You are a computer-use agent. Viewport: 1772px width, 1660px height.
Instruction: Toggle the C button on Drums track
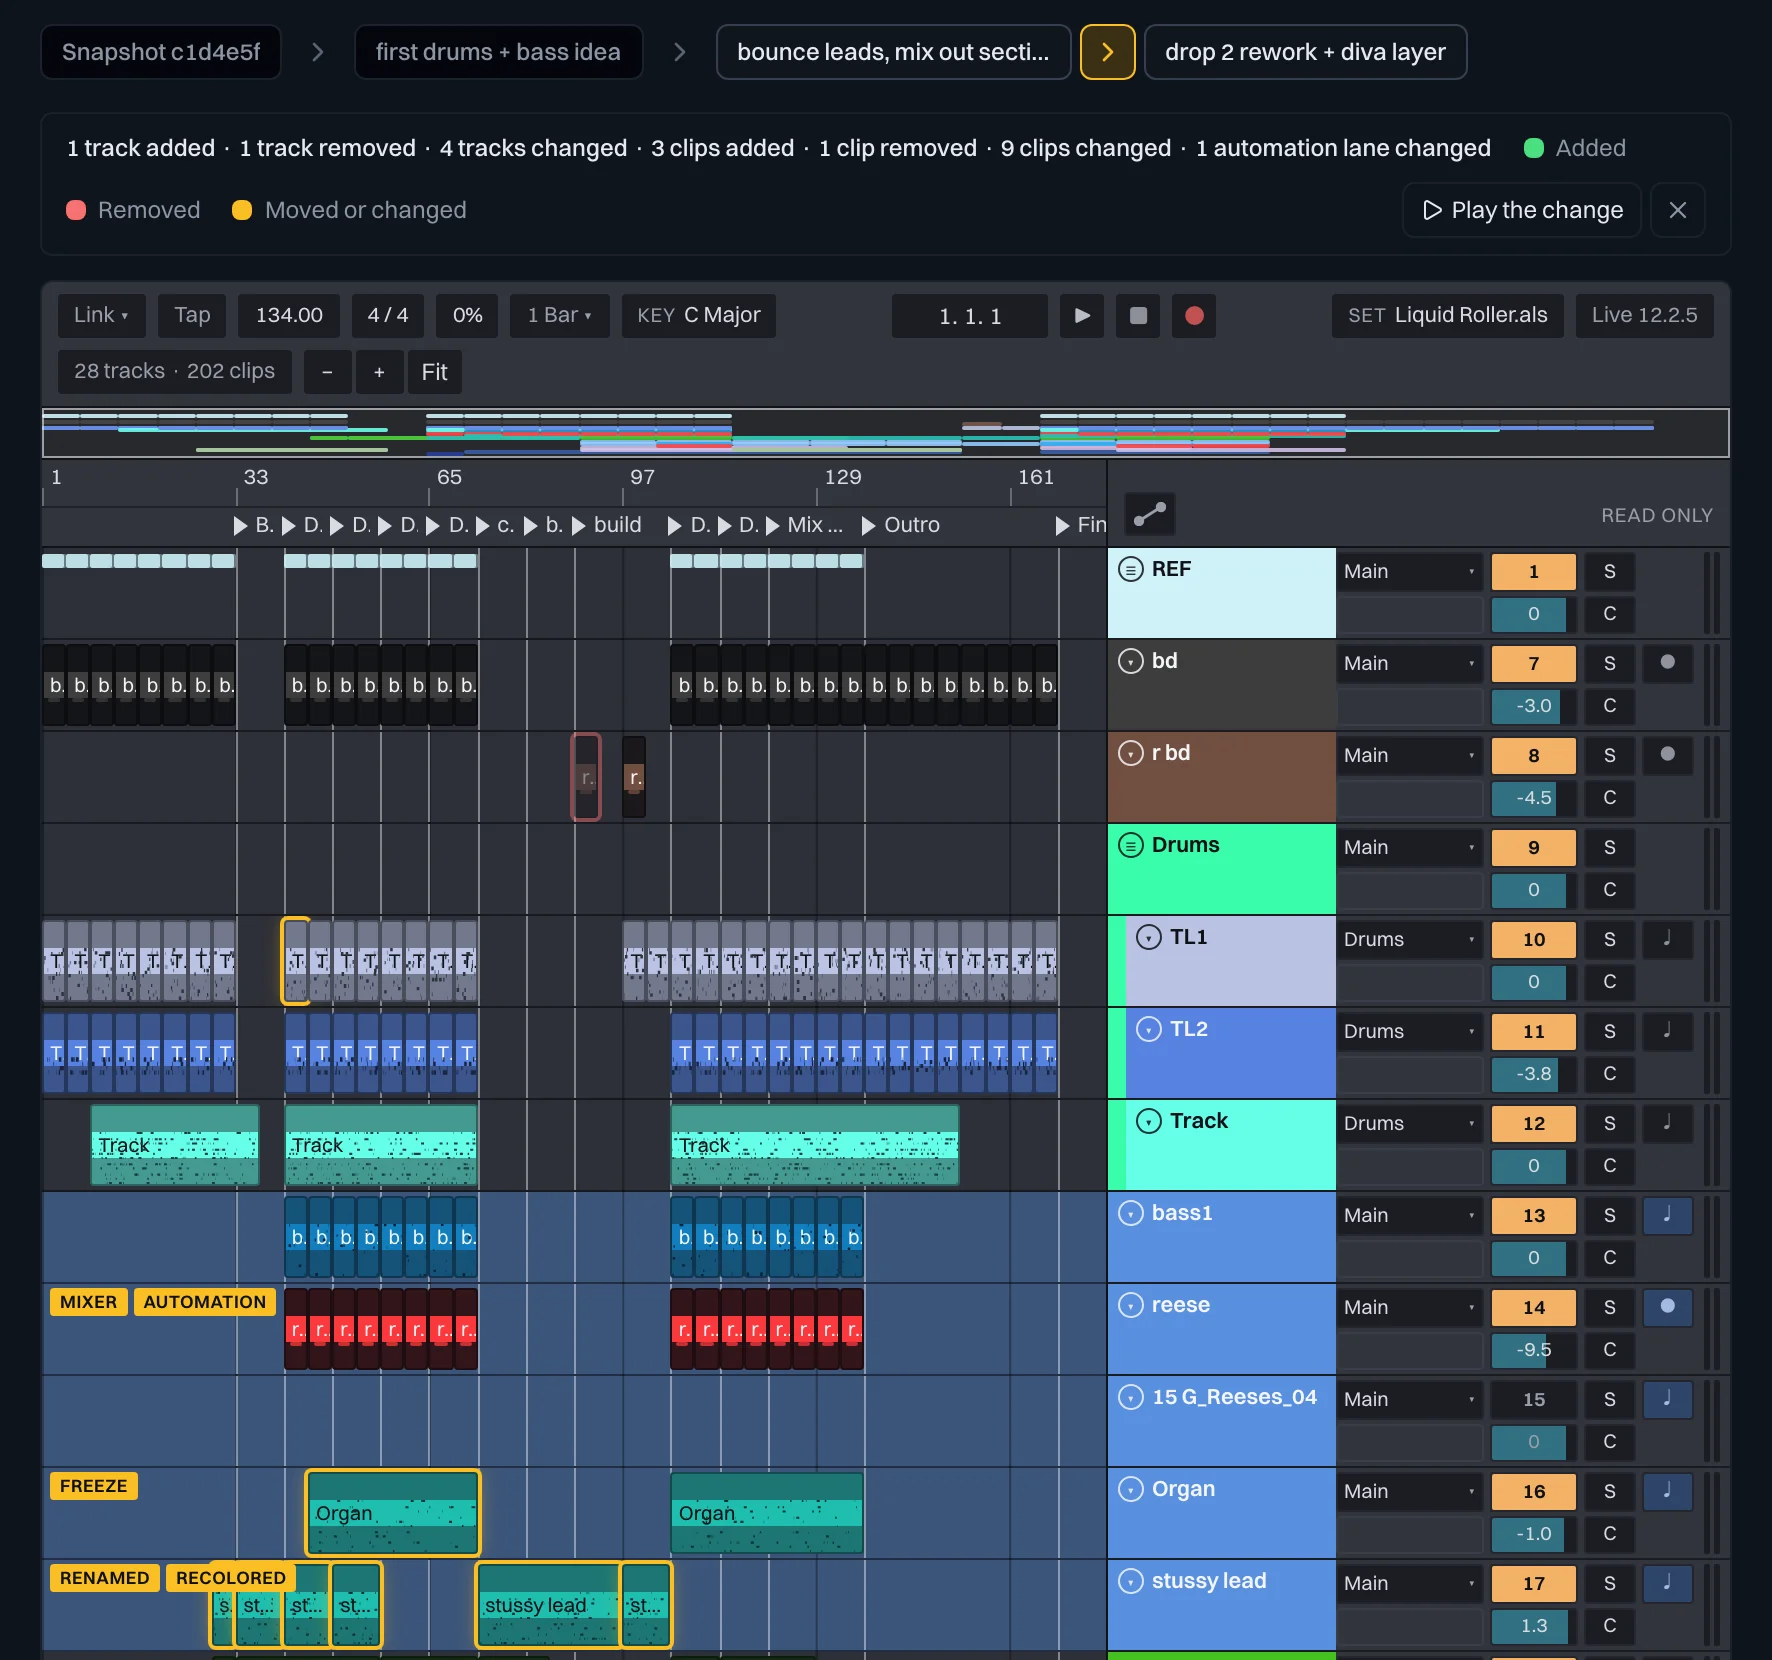coord(1609,889)
